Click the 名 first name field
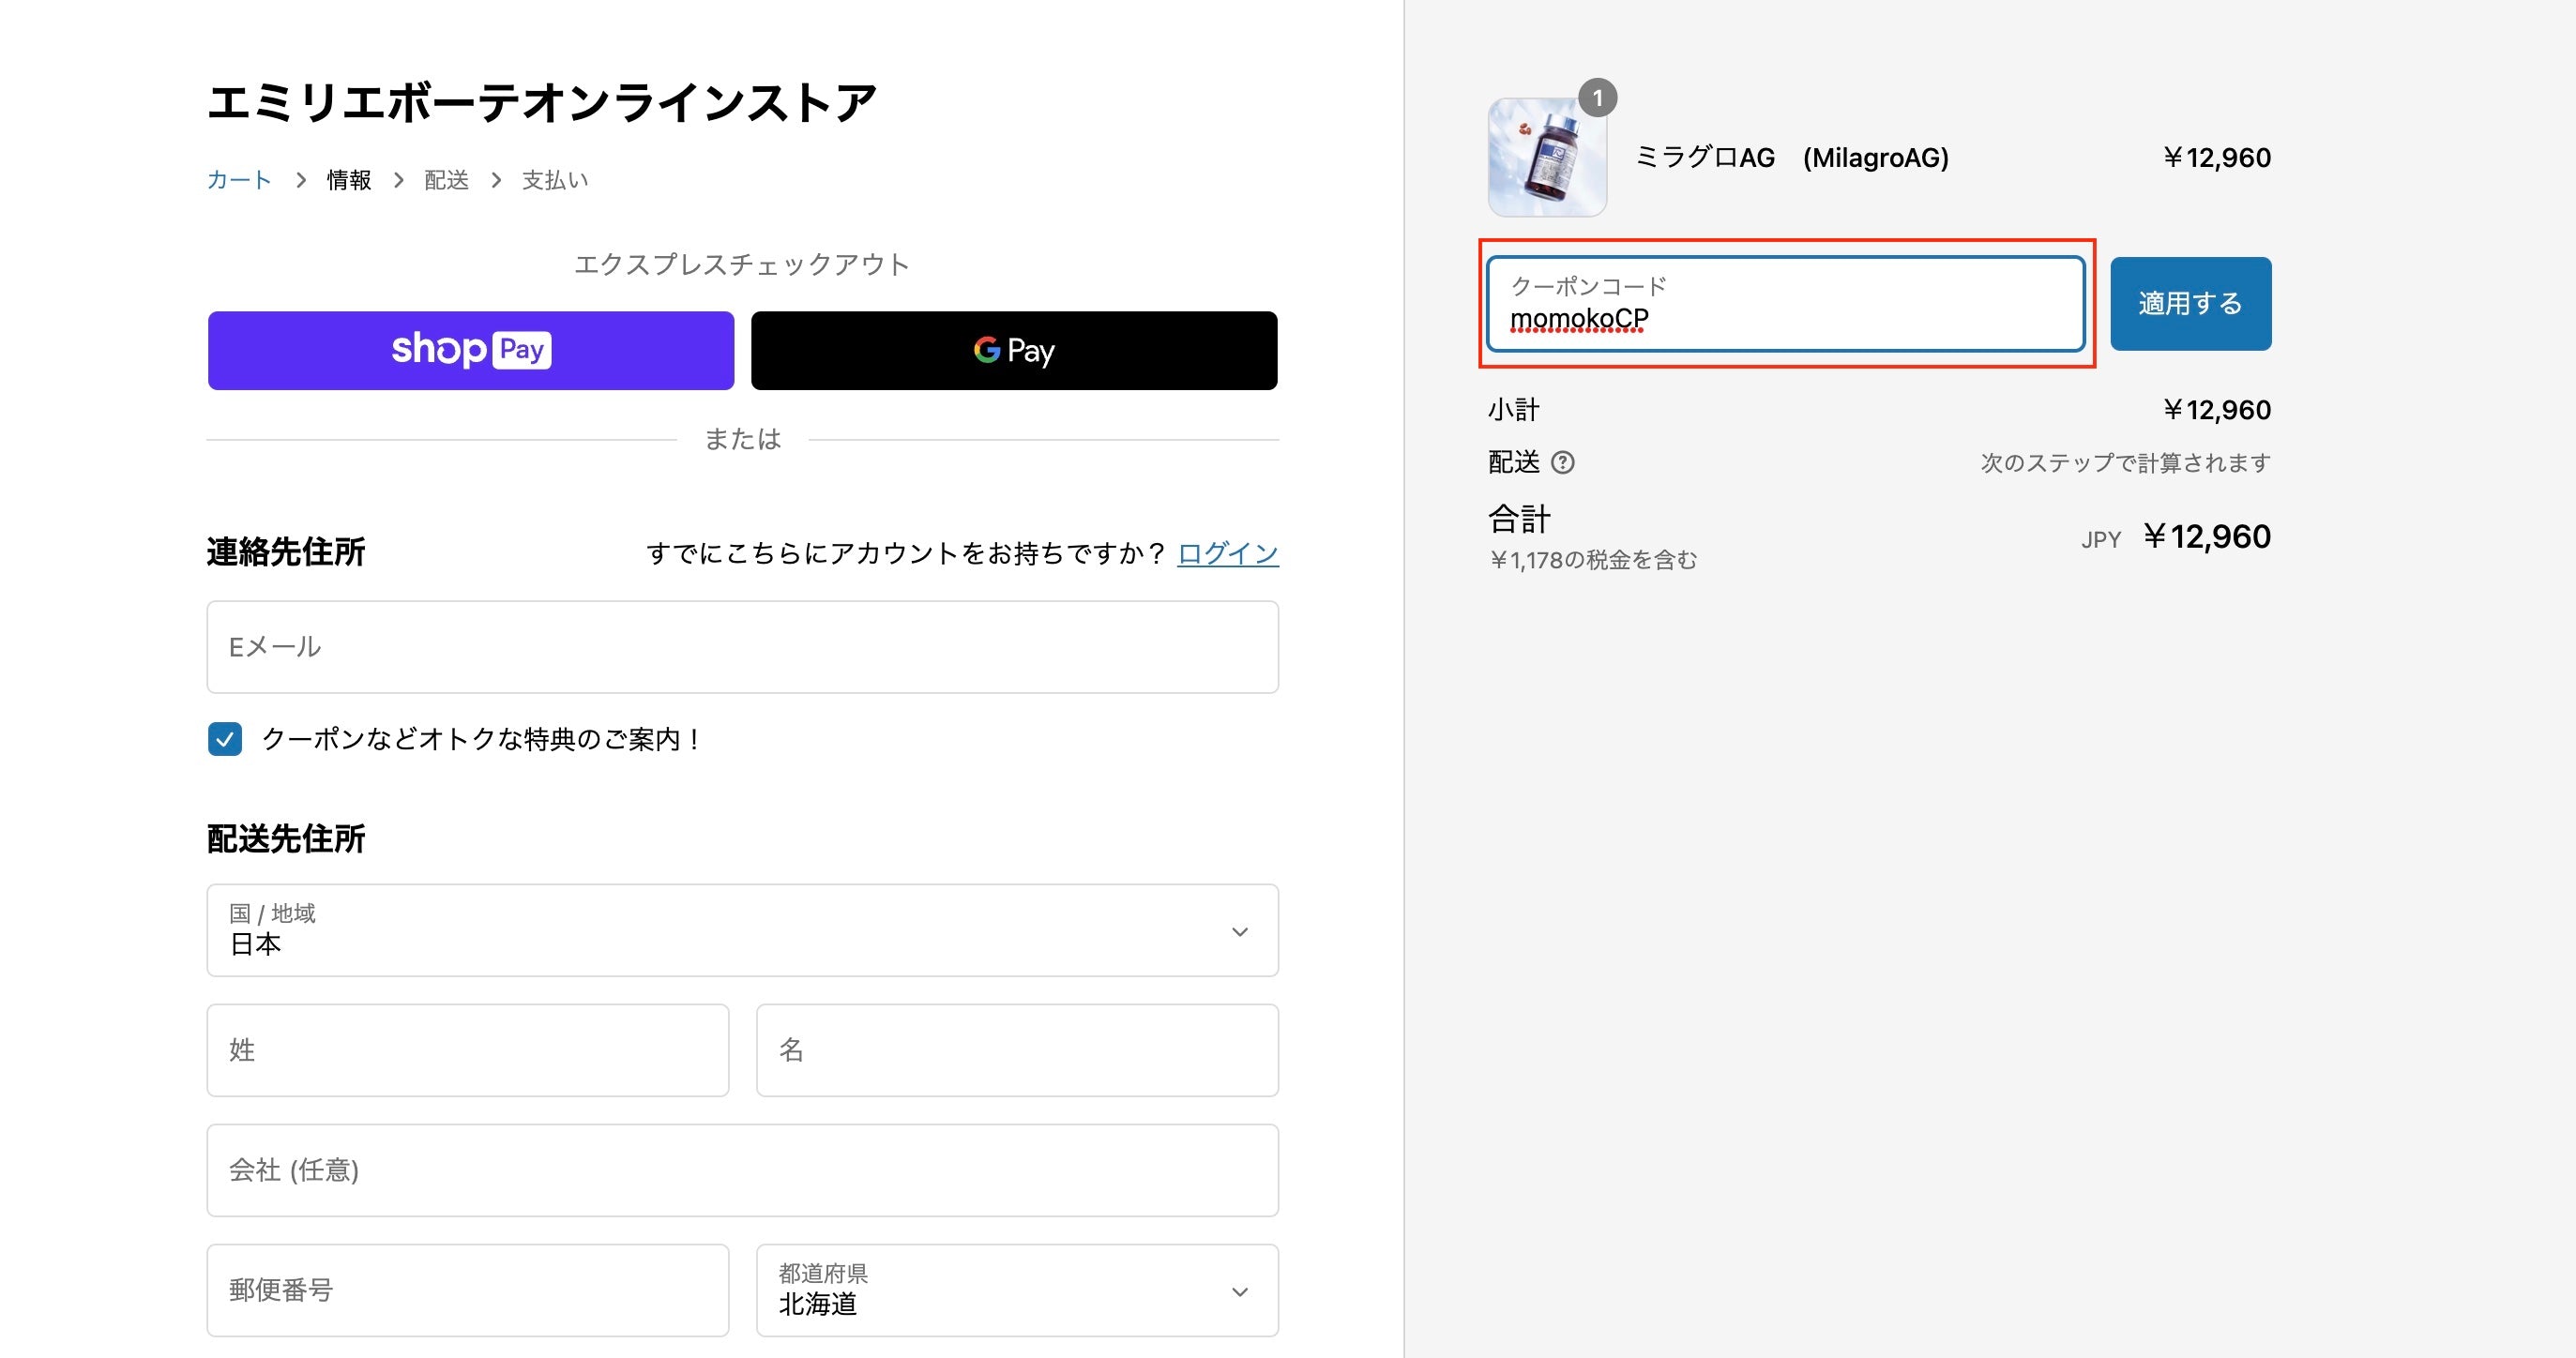Image resolution: width=2576 pixels, height=1358 pixels. click(x=1016, y=1050)
